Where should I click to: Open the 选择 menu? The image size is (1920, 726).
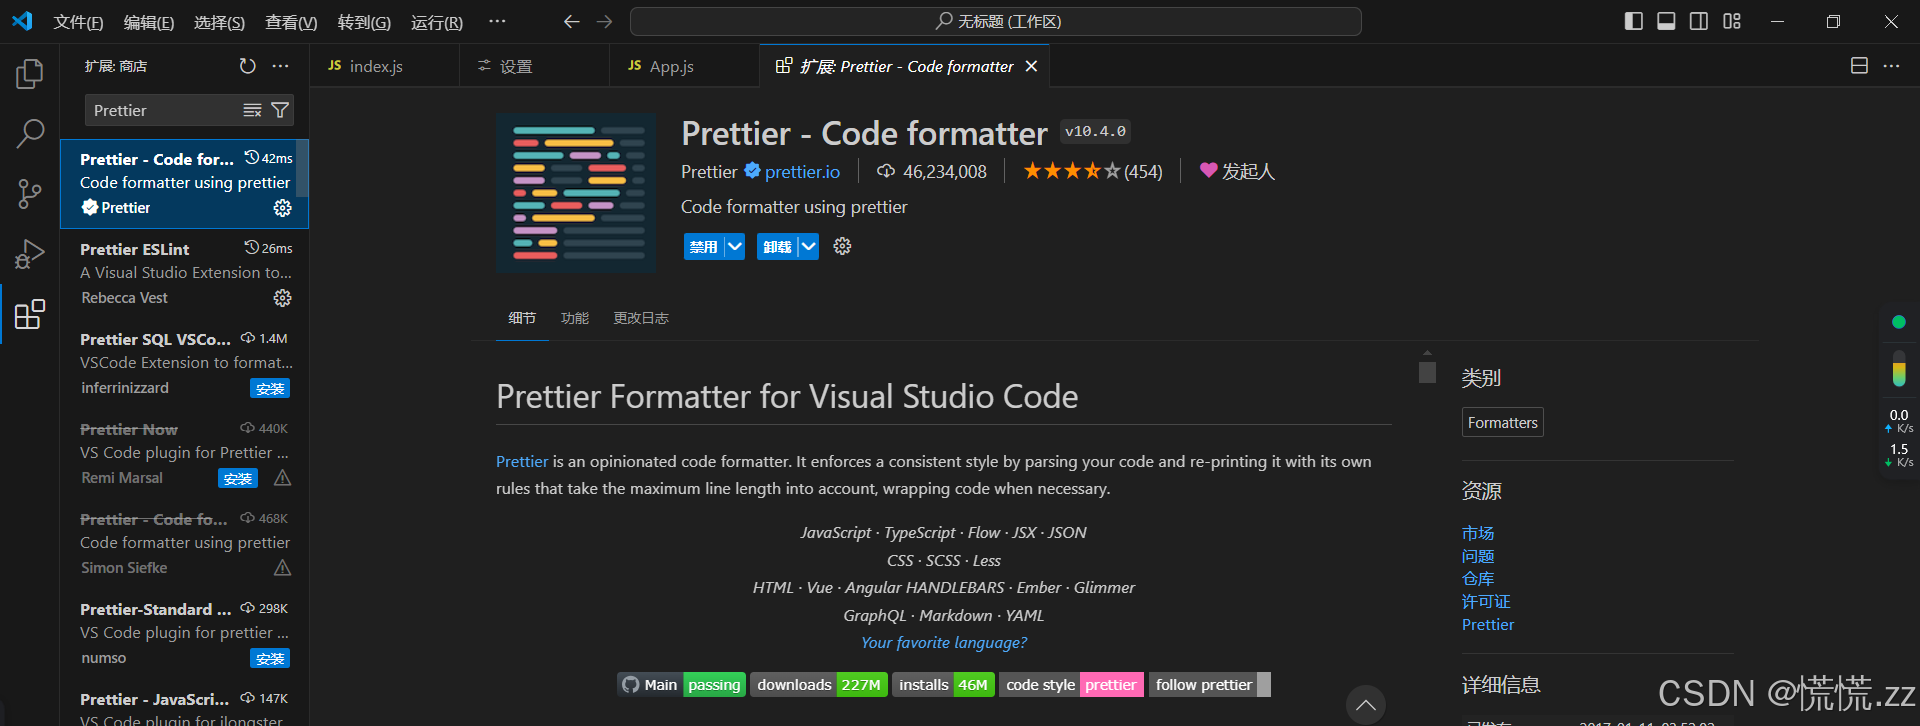[x=219, y=22]
